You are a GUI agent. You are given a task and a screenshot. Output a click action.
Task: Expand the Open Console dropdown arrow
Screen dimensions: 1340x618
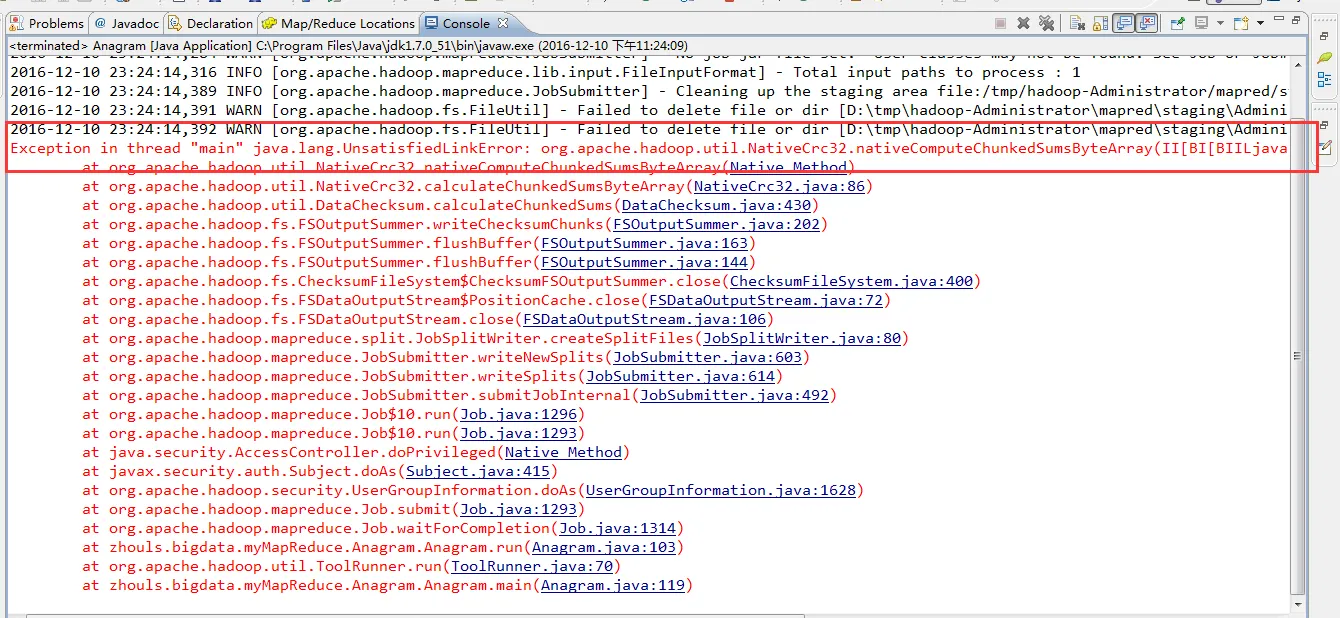(x=1260, y=23)
